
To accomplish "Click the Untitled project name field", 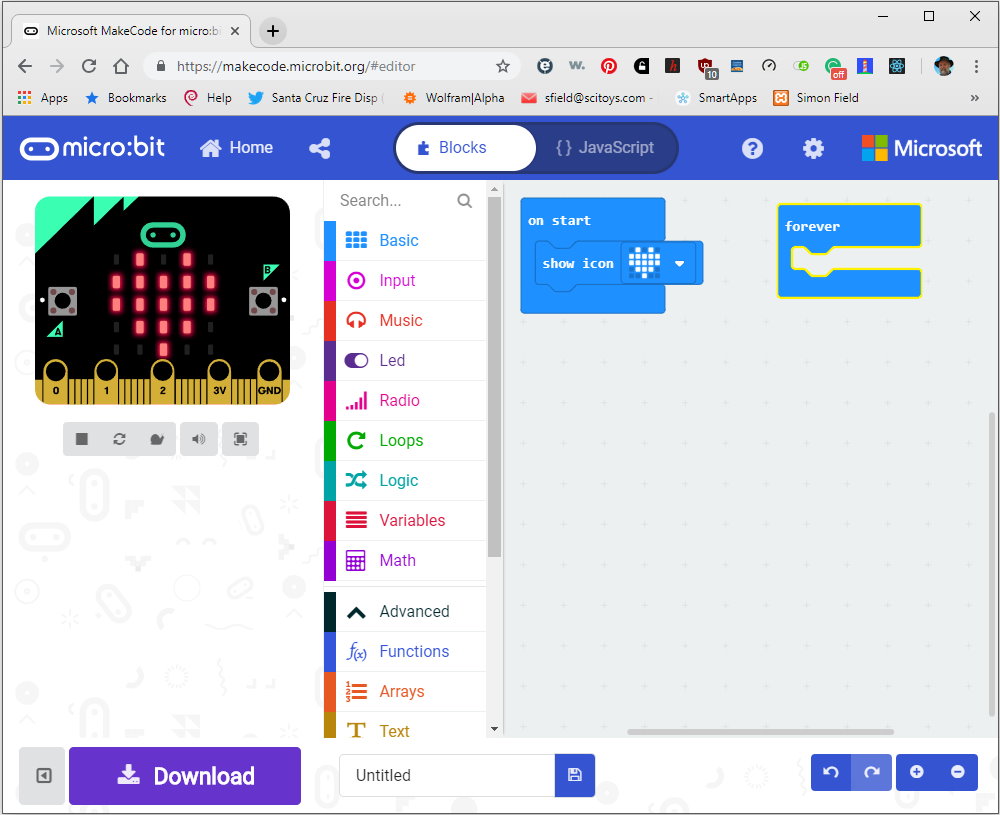I will [447, 775].
